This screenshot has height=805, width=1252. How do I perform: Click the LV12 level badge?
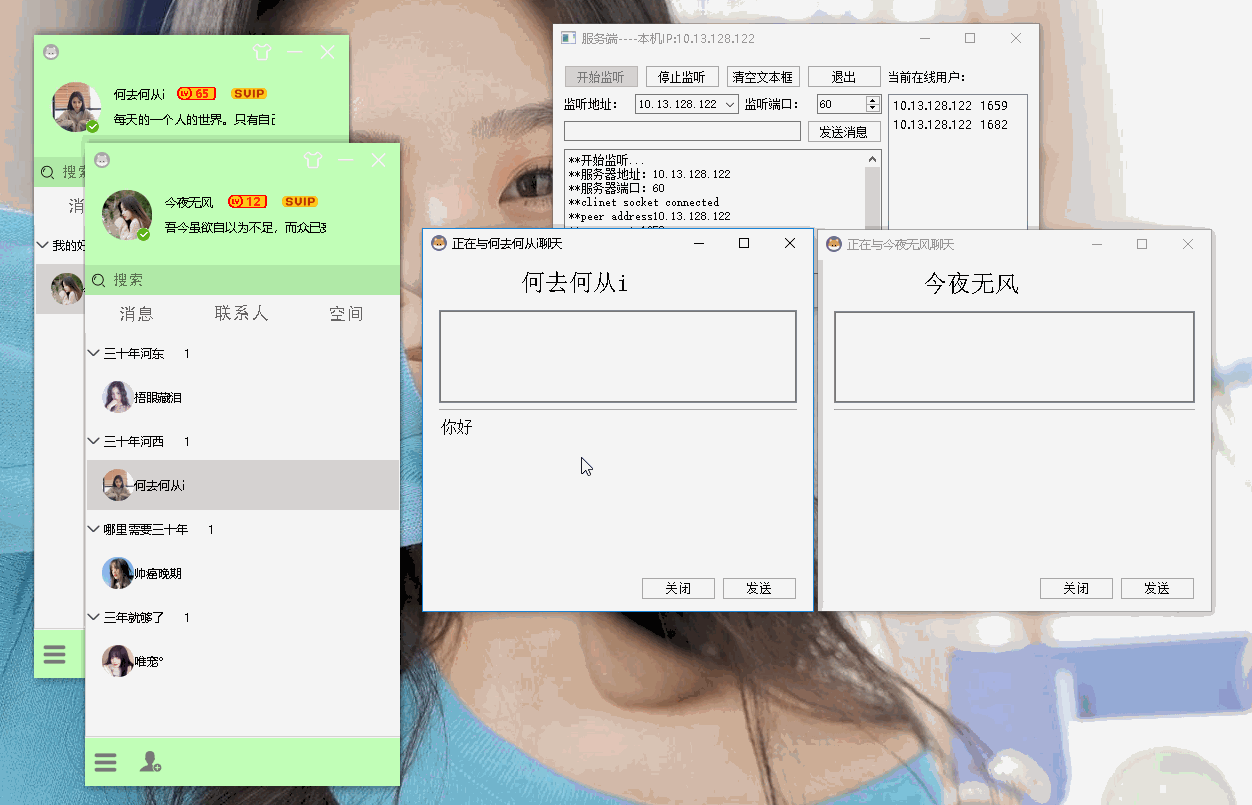pyautogui.click(x=247, y=201)
